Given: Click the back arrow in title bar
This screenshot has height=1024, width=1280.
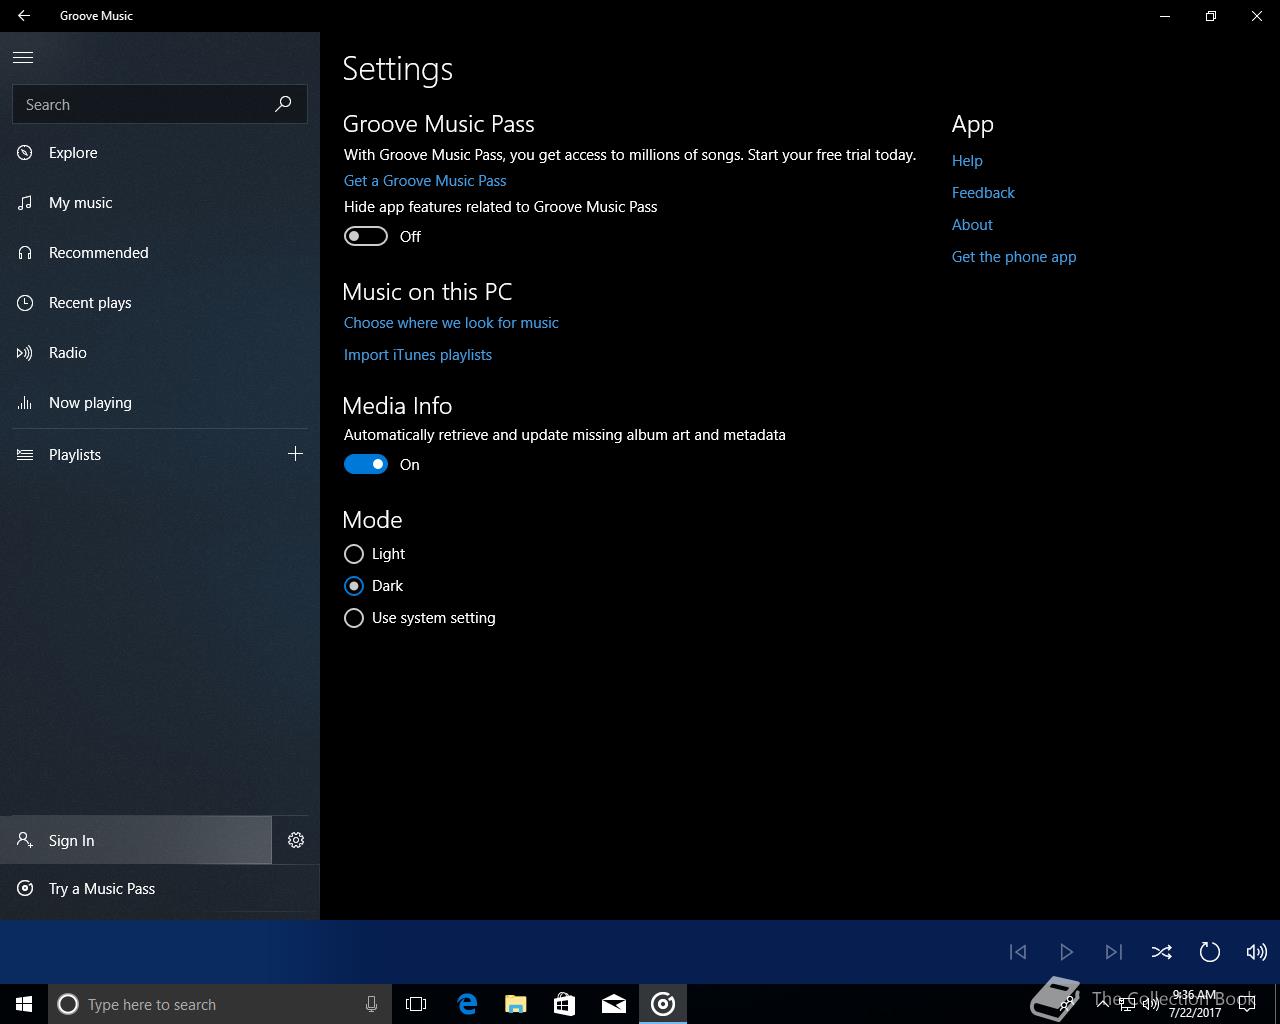Looking at the screenshot, I should point(23,16).
